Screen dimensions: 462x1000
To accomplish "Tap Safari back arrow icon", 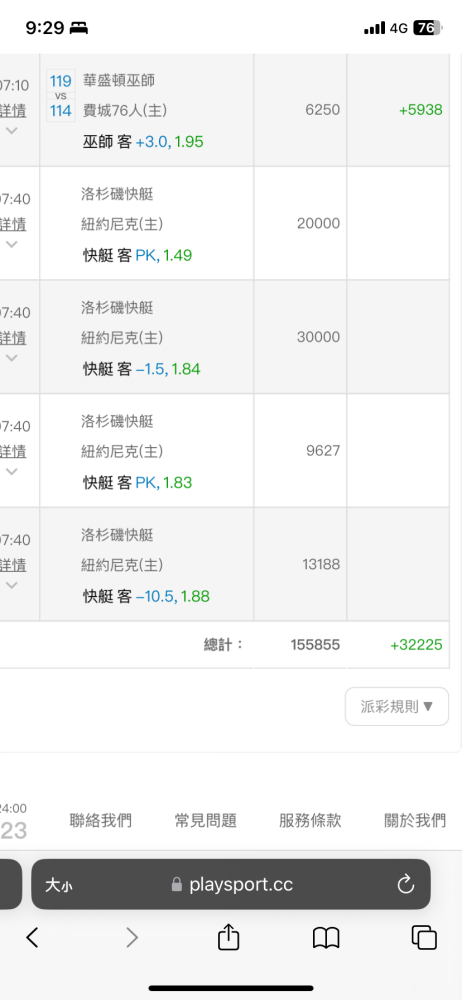I will [33, 937].
